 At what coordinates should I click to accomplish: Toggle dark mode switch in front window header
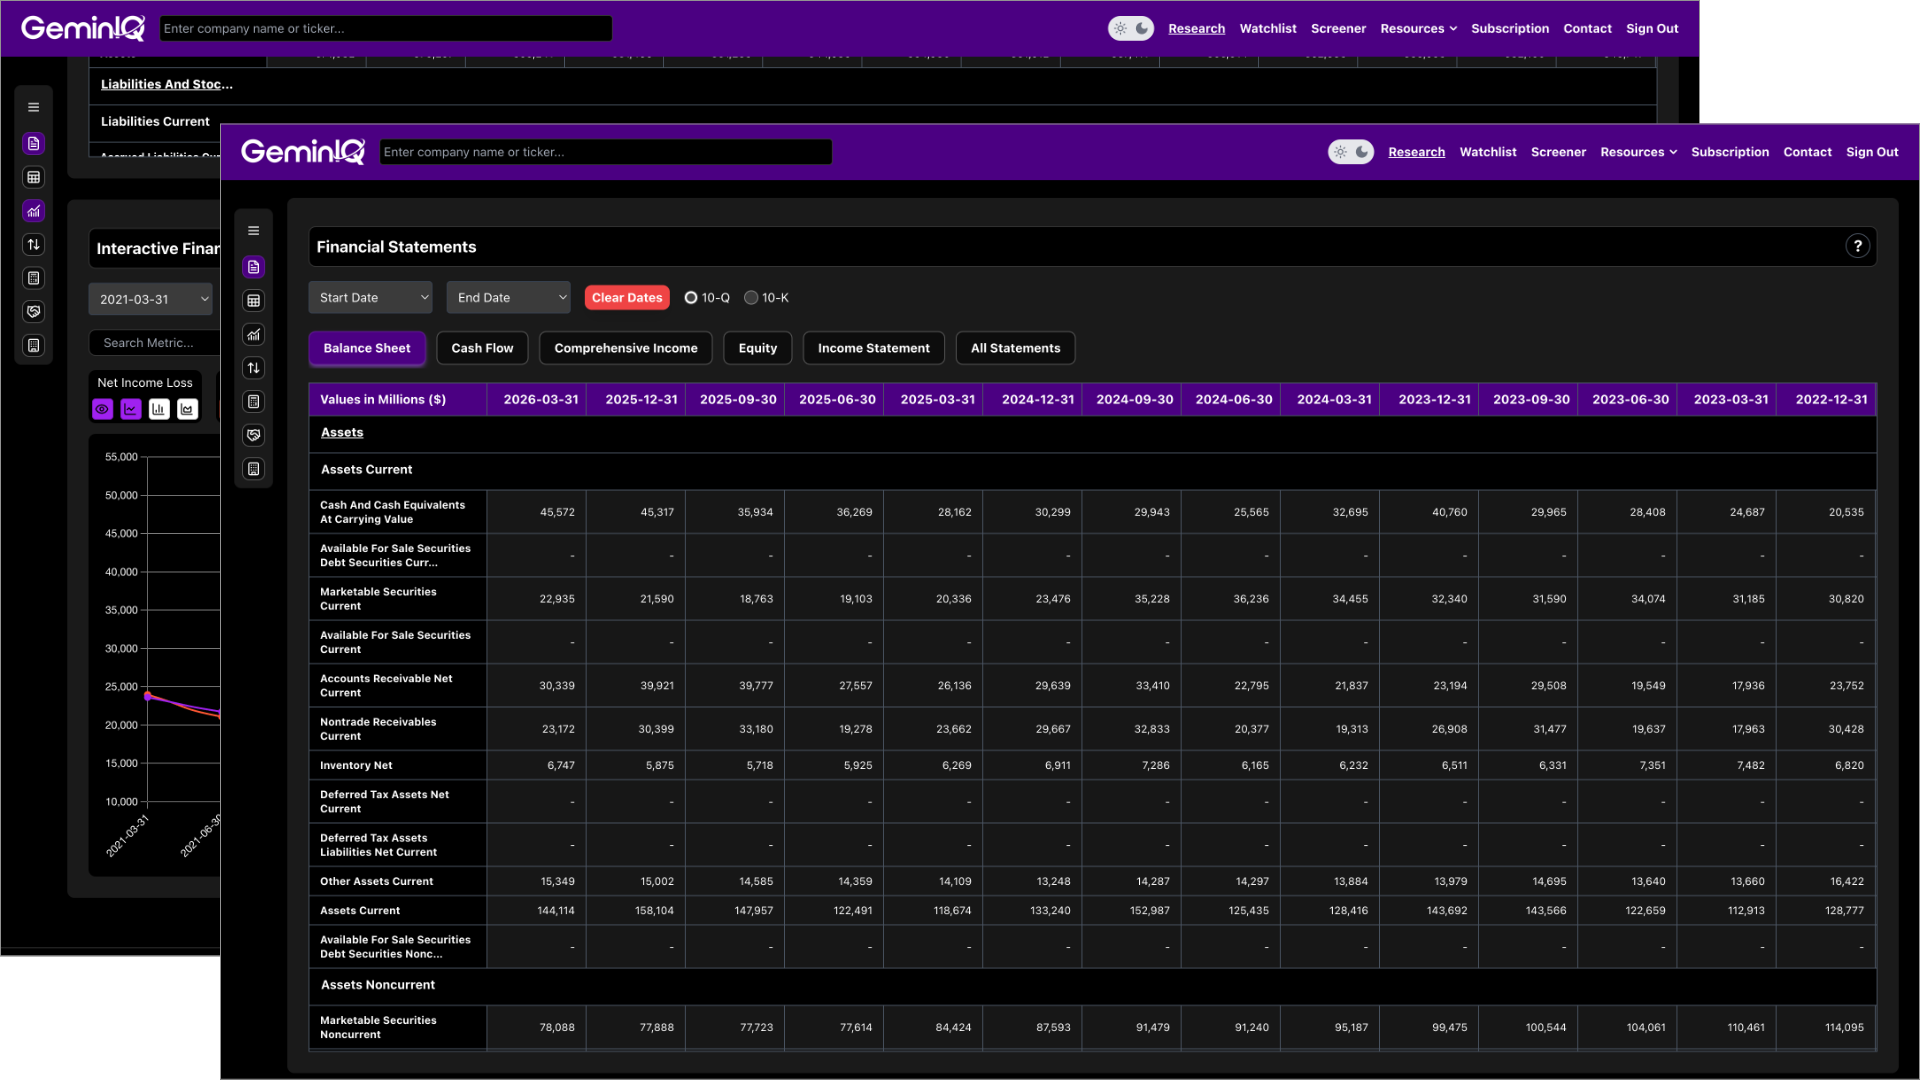click(x=1351, y=152)
